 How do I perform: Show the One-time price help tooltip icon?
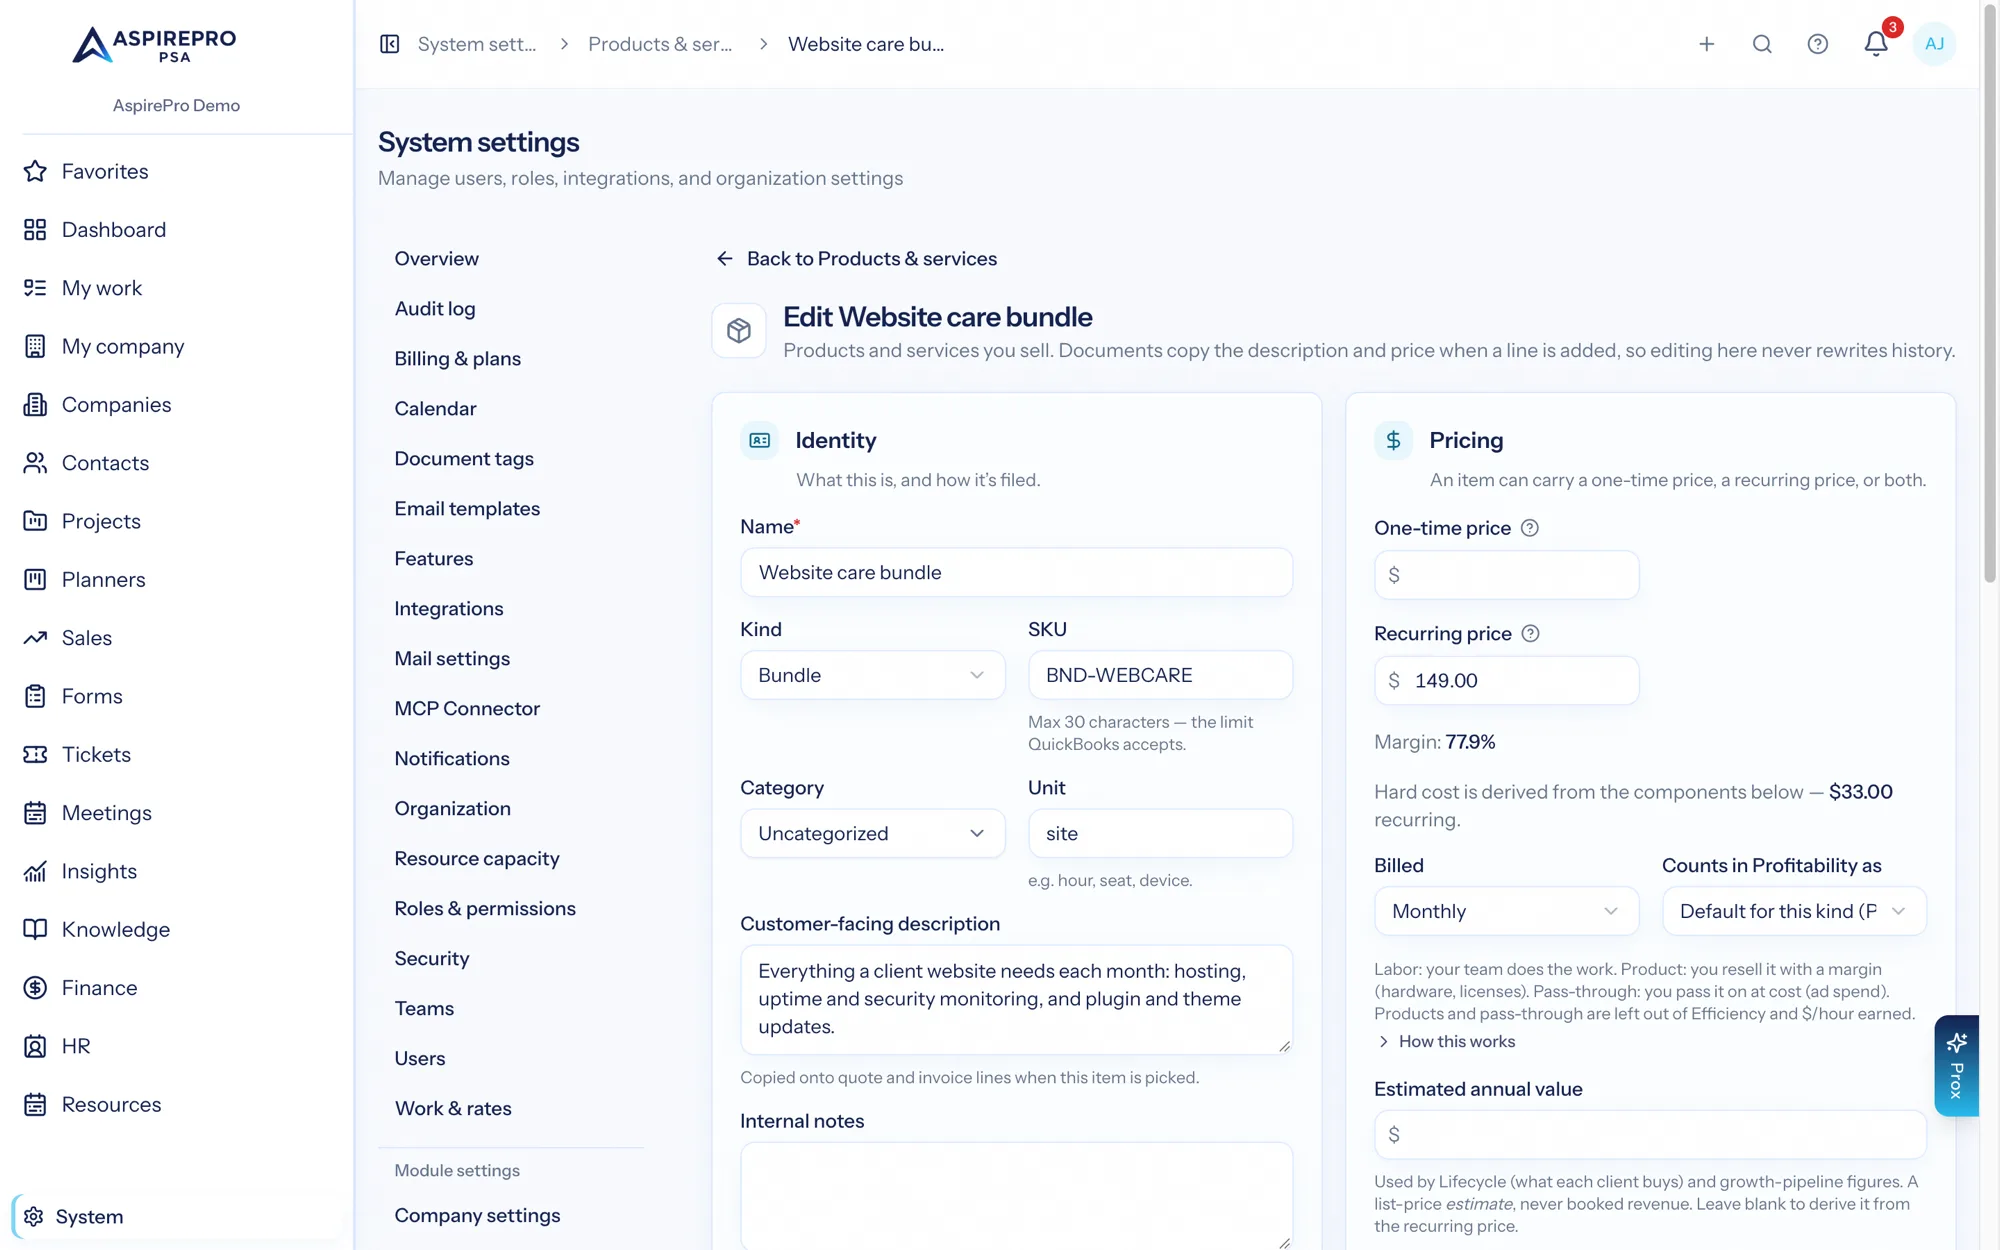point(1530,528)
